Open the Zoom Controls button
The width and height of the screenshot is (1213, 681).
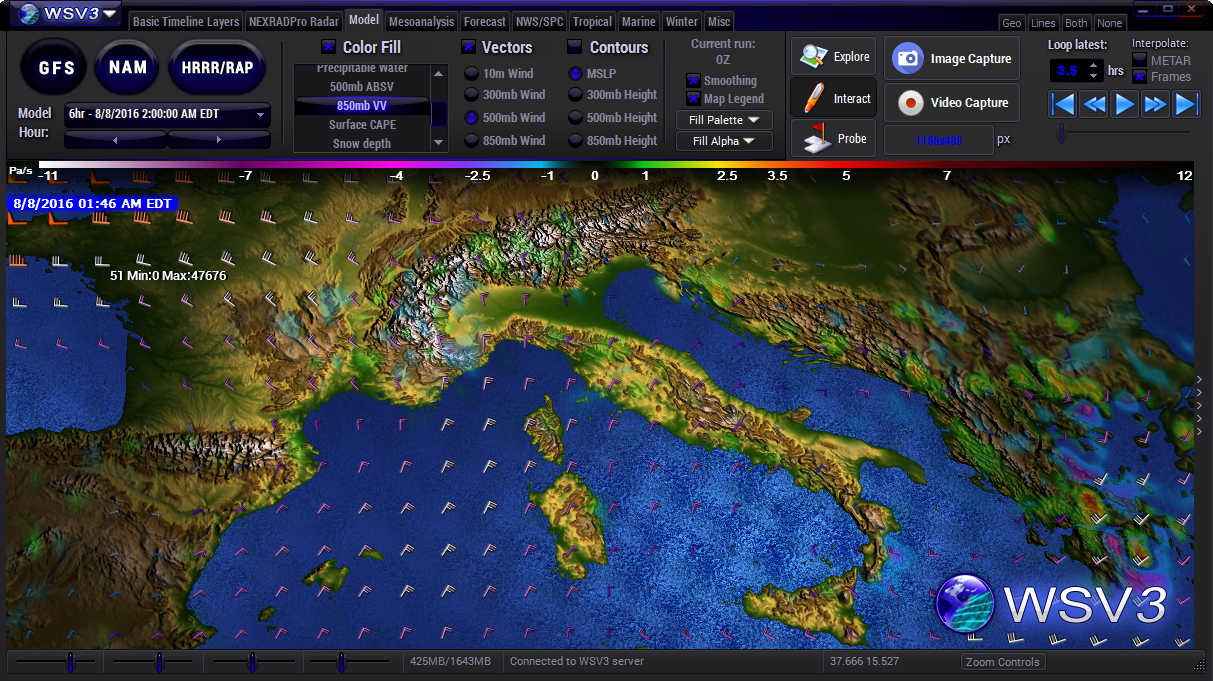(x=1004, y=662)
